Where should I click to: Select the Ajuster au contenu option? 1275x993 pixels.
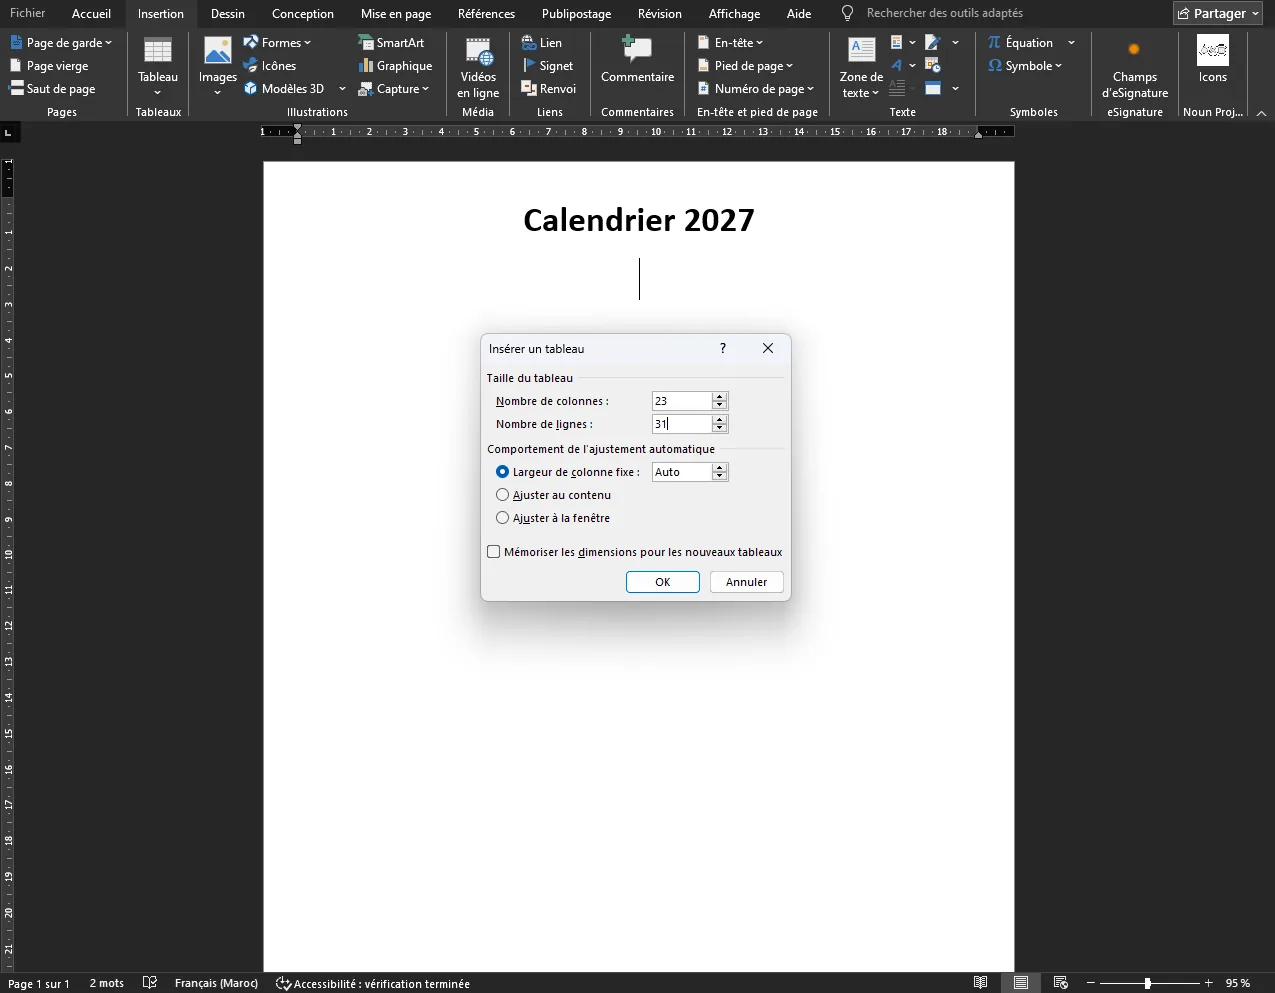(x=554, y=495)
